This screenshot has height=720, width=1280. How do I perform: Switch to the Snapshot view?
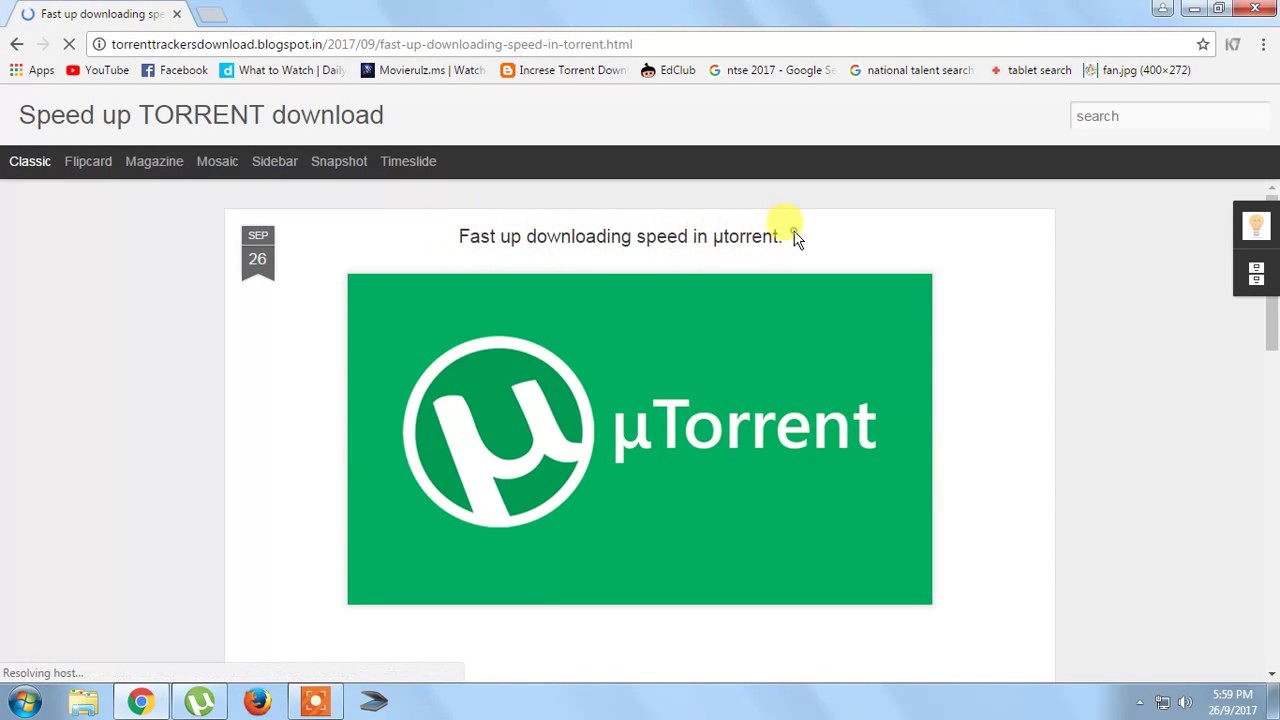coord(339,161)
